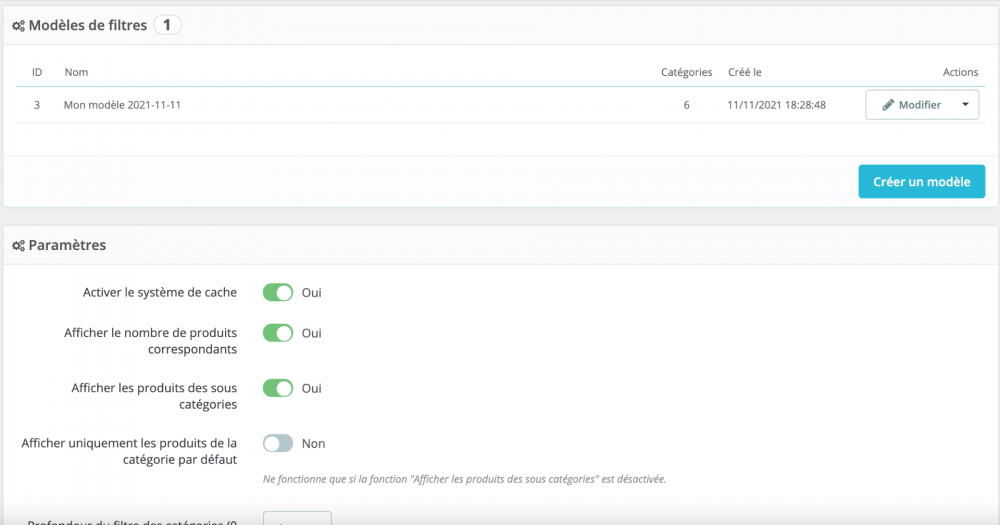
Task: Click the gears icon beside Paramètres heading
Action: [x=18, y=245]
